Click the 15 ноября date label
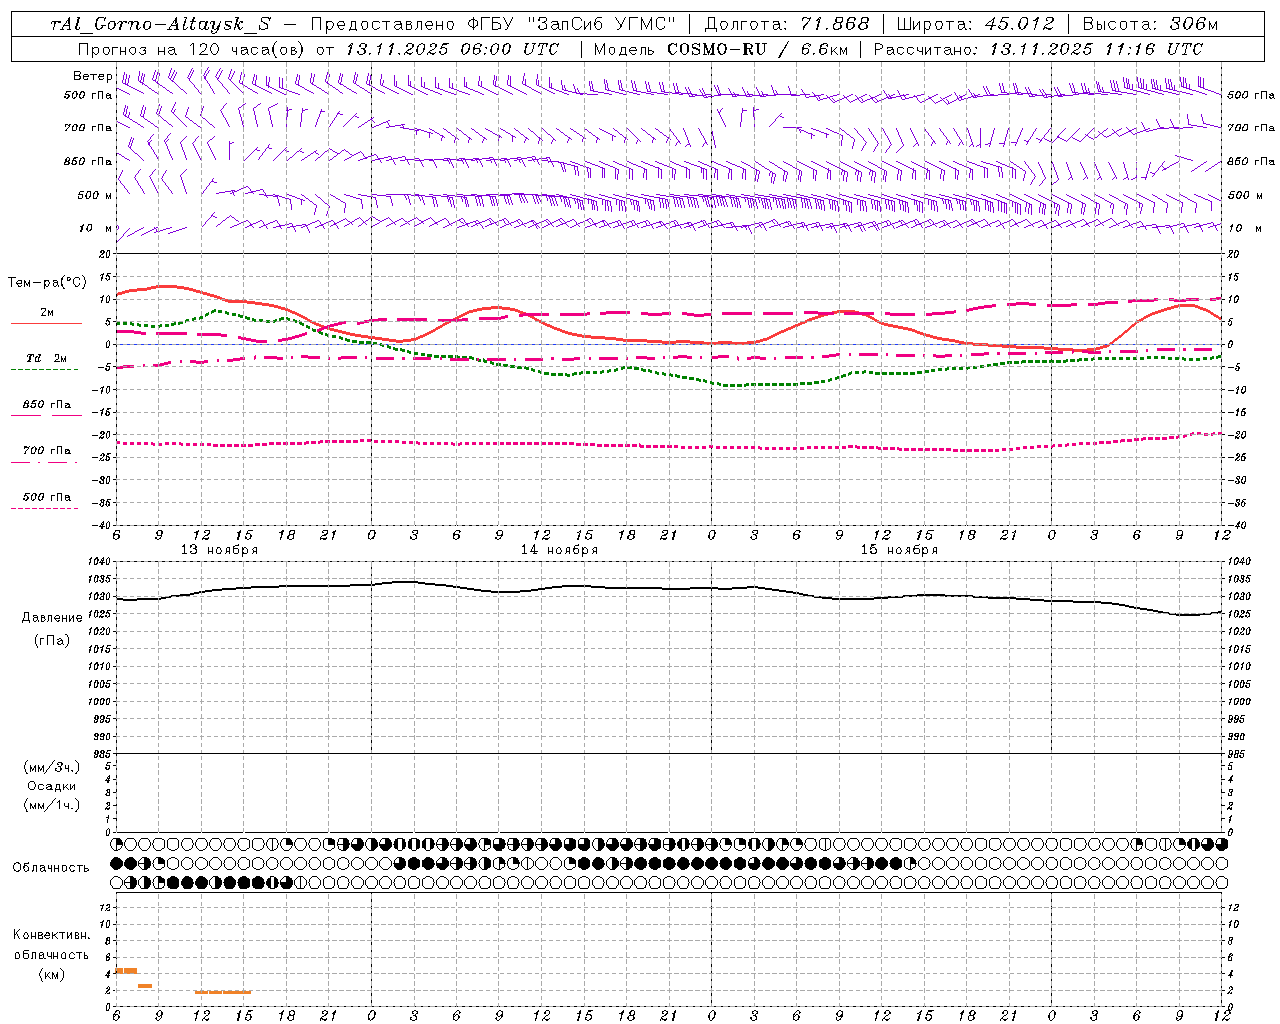Viewport: 1280px width, 1024px height. pos(899,550)
